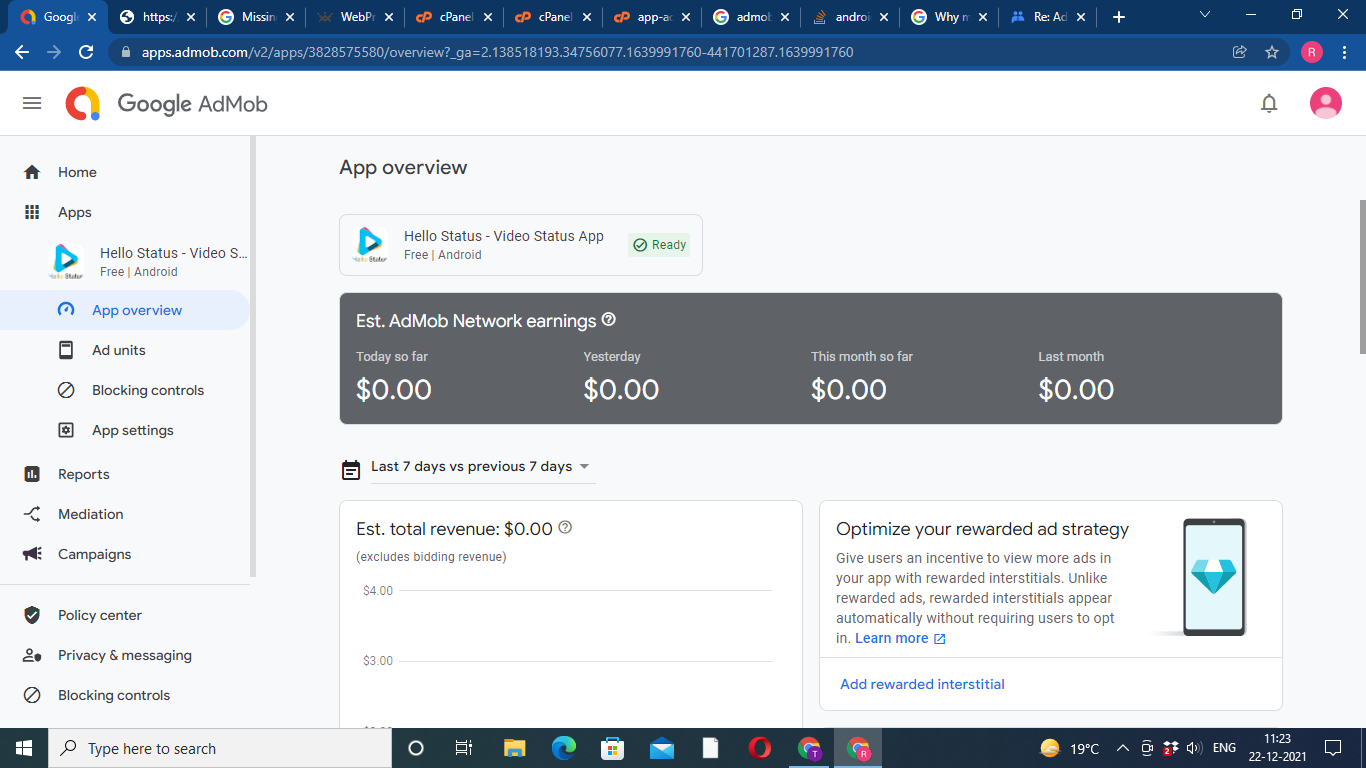1366x768 pixels.
Task: Select App overview in the sidebar
Action: [x=125, y=310]
